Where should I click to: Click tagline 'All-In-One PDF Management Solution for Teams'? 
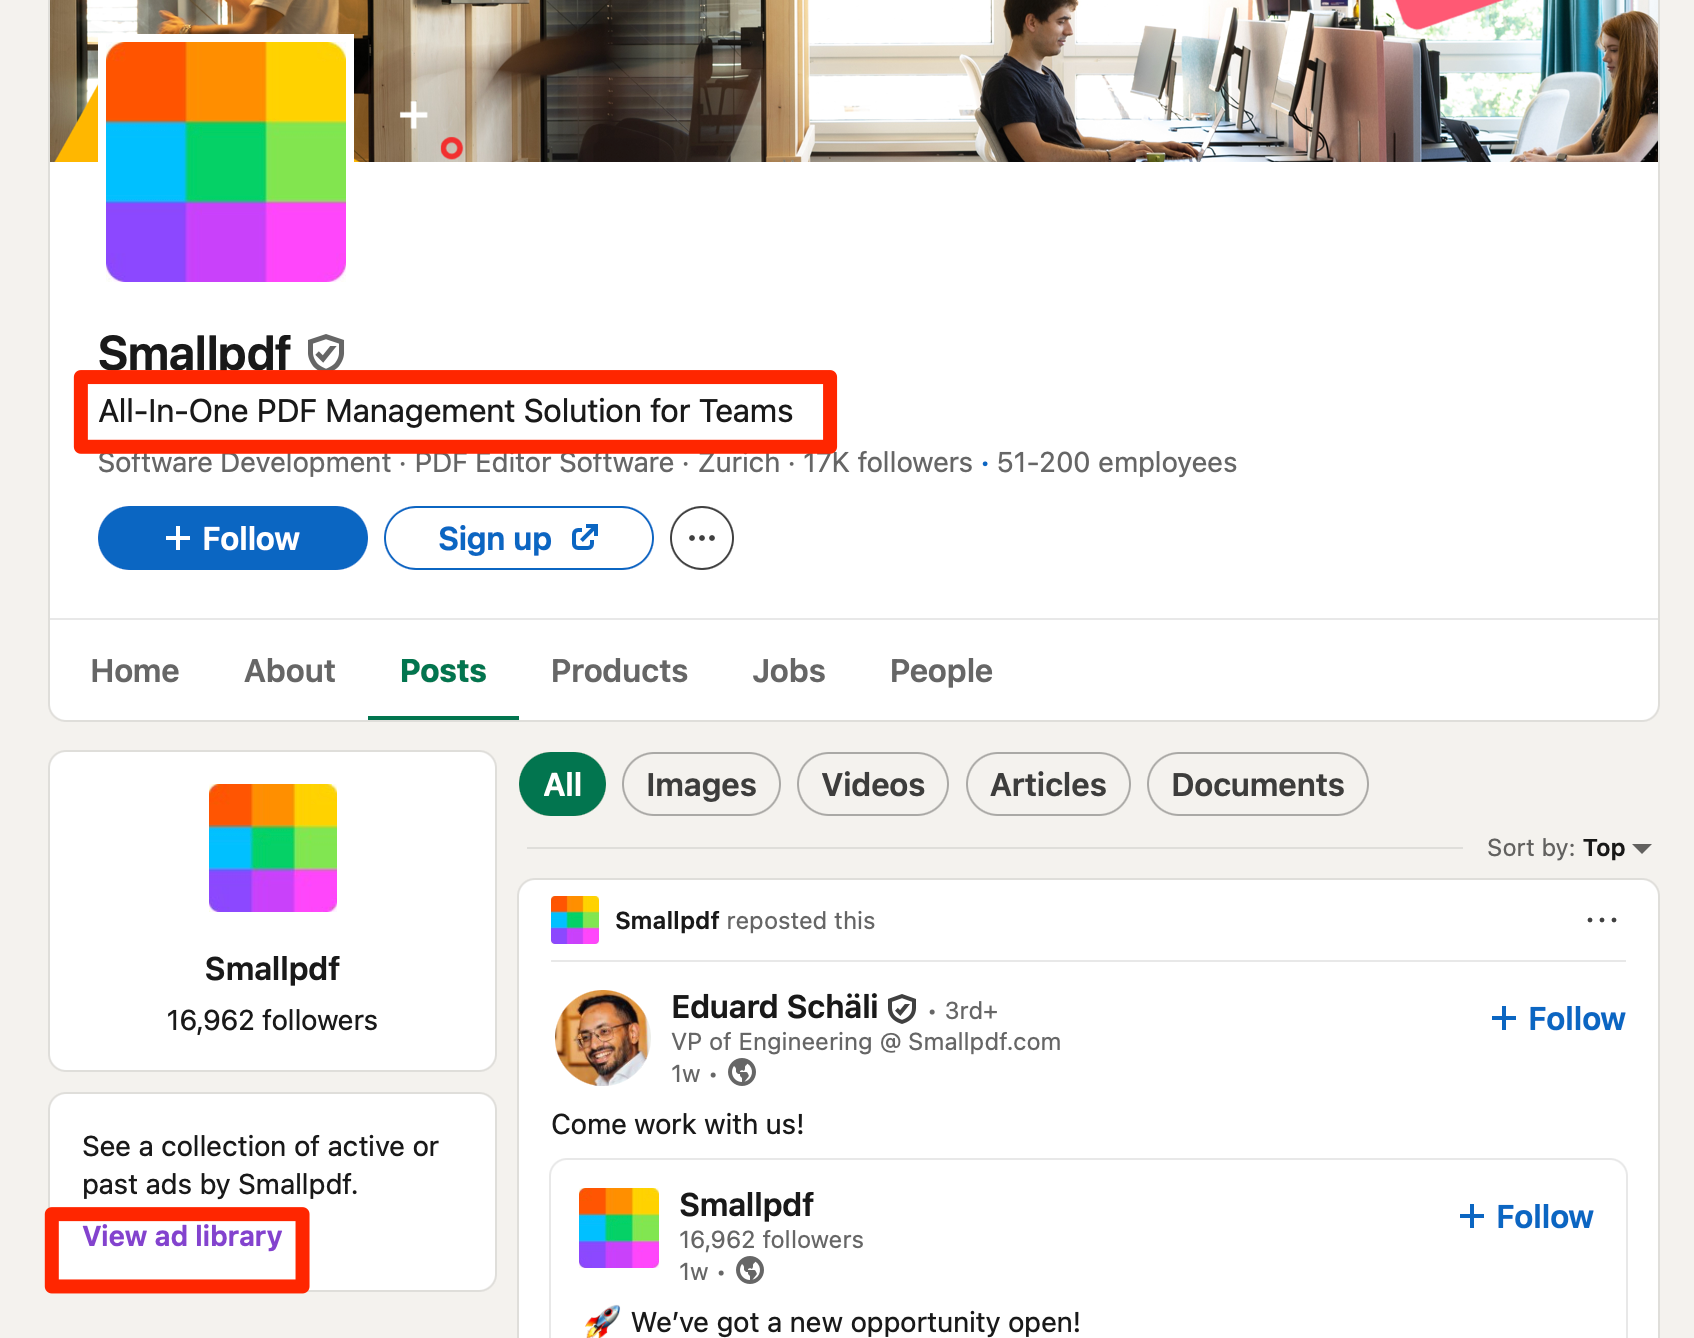click(x=446, y=411)
